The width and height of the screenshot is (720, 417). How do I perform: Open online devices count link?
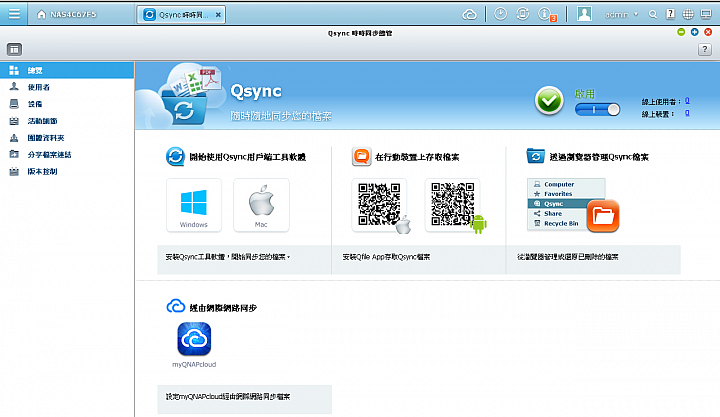(x=687, y=113)
